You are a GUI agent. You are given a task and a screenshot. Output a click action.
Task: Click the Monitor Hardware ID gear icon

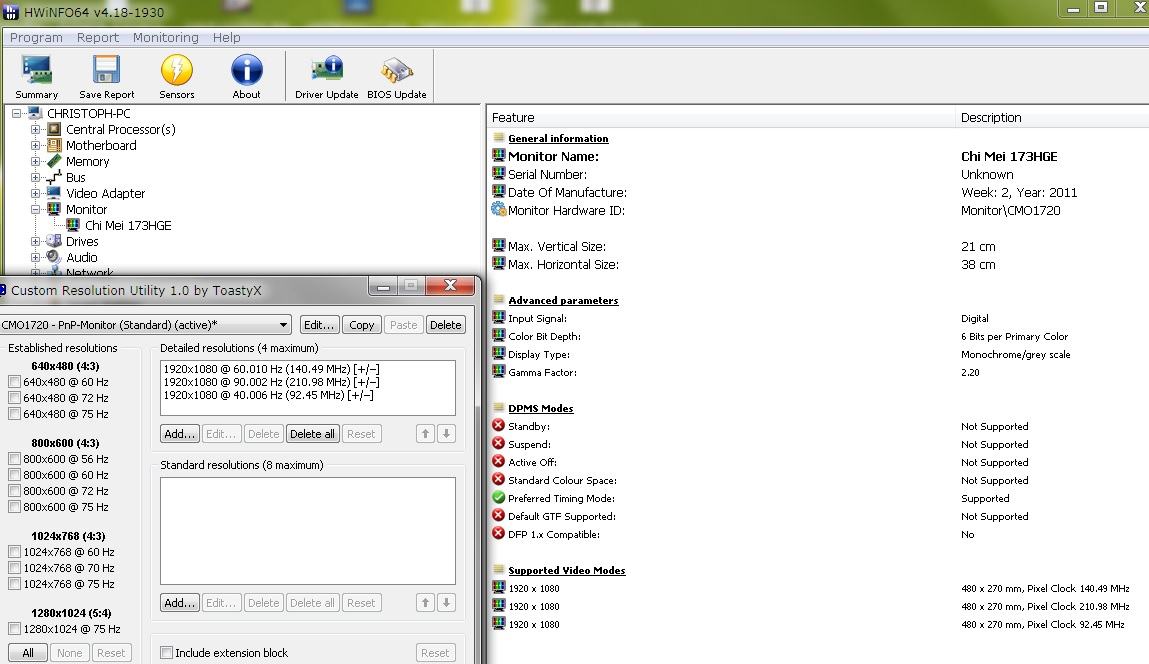498,210
